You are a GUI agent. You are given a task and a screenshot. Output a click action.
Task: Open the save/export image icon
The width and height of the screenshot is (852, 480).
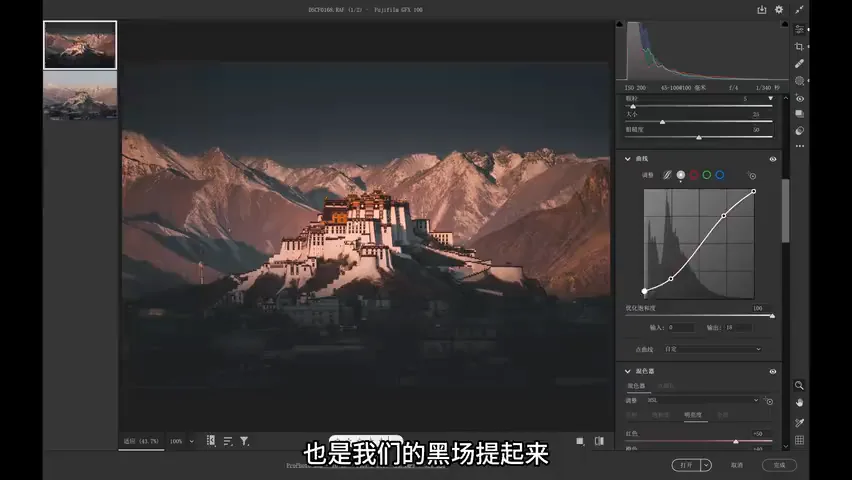pyautogui.click(x=762, y=10)
